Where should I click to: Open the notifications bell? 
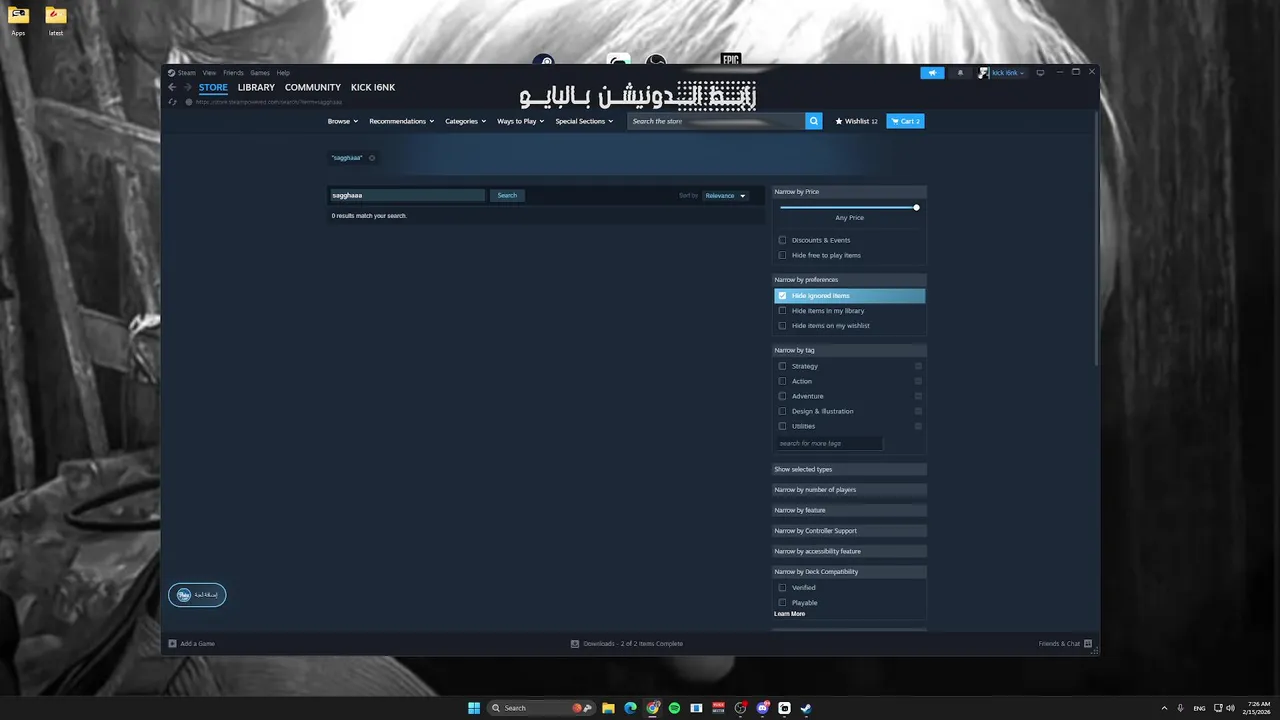coord(960,73)
